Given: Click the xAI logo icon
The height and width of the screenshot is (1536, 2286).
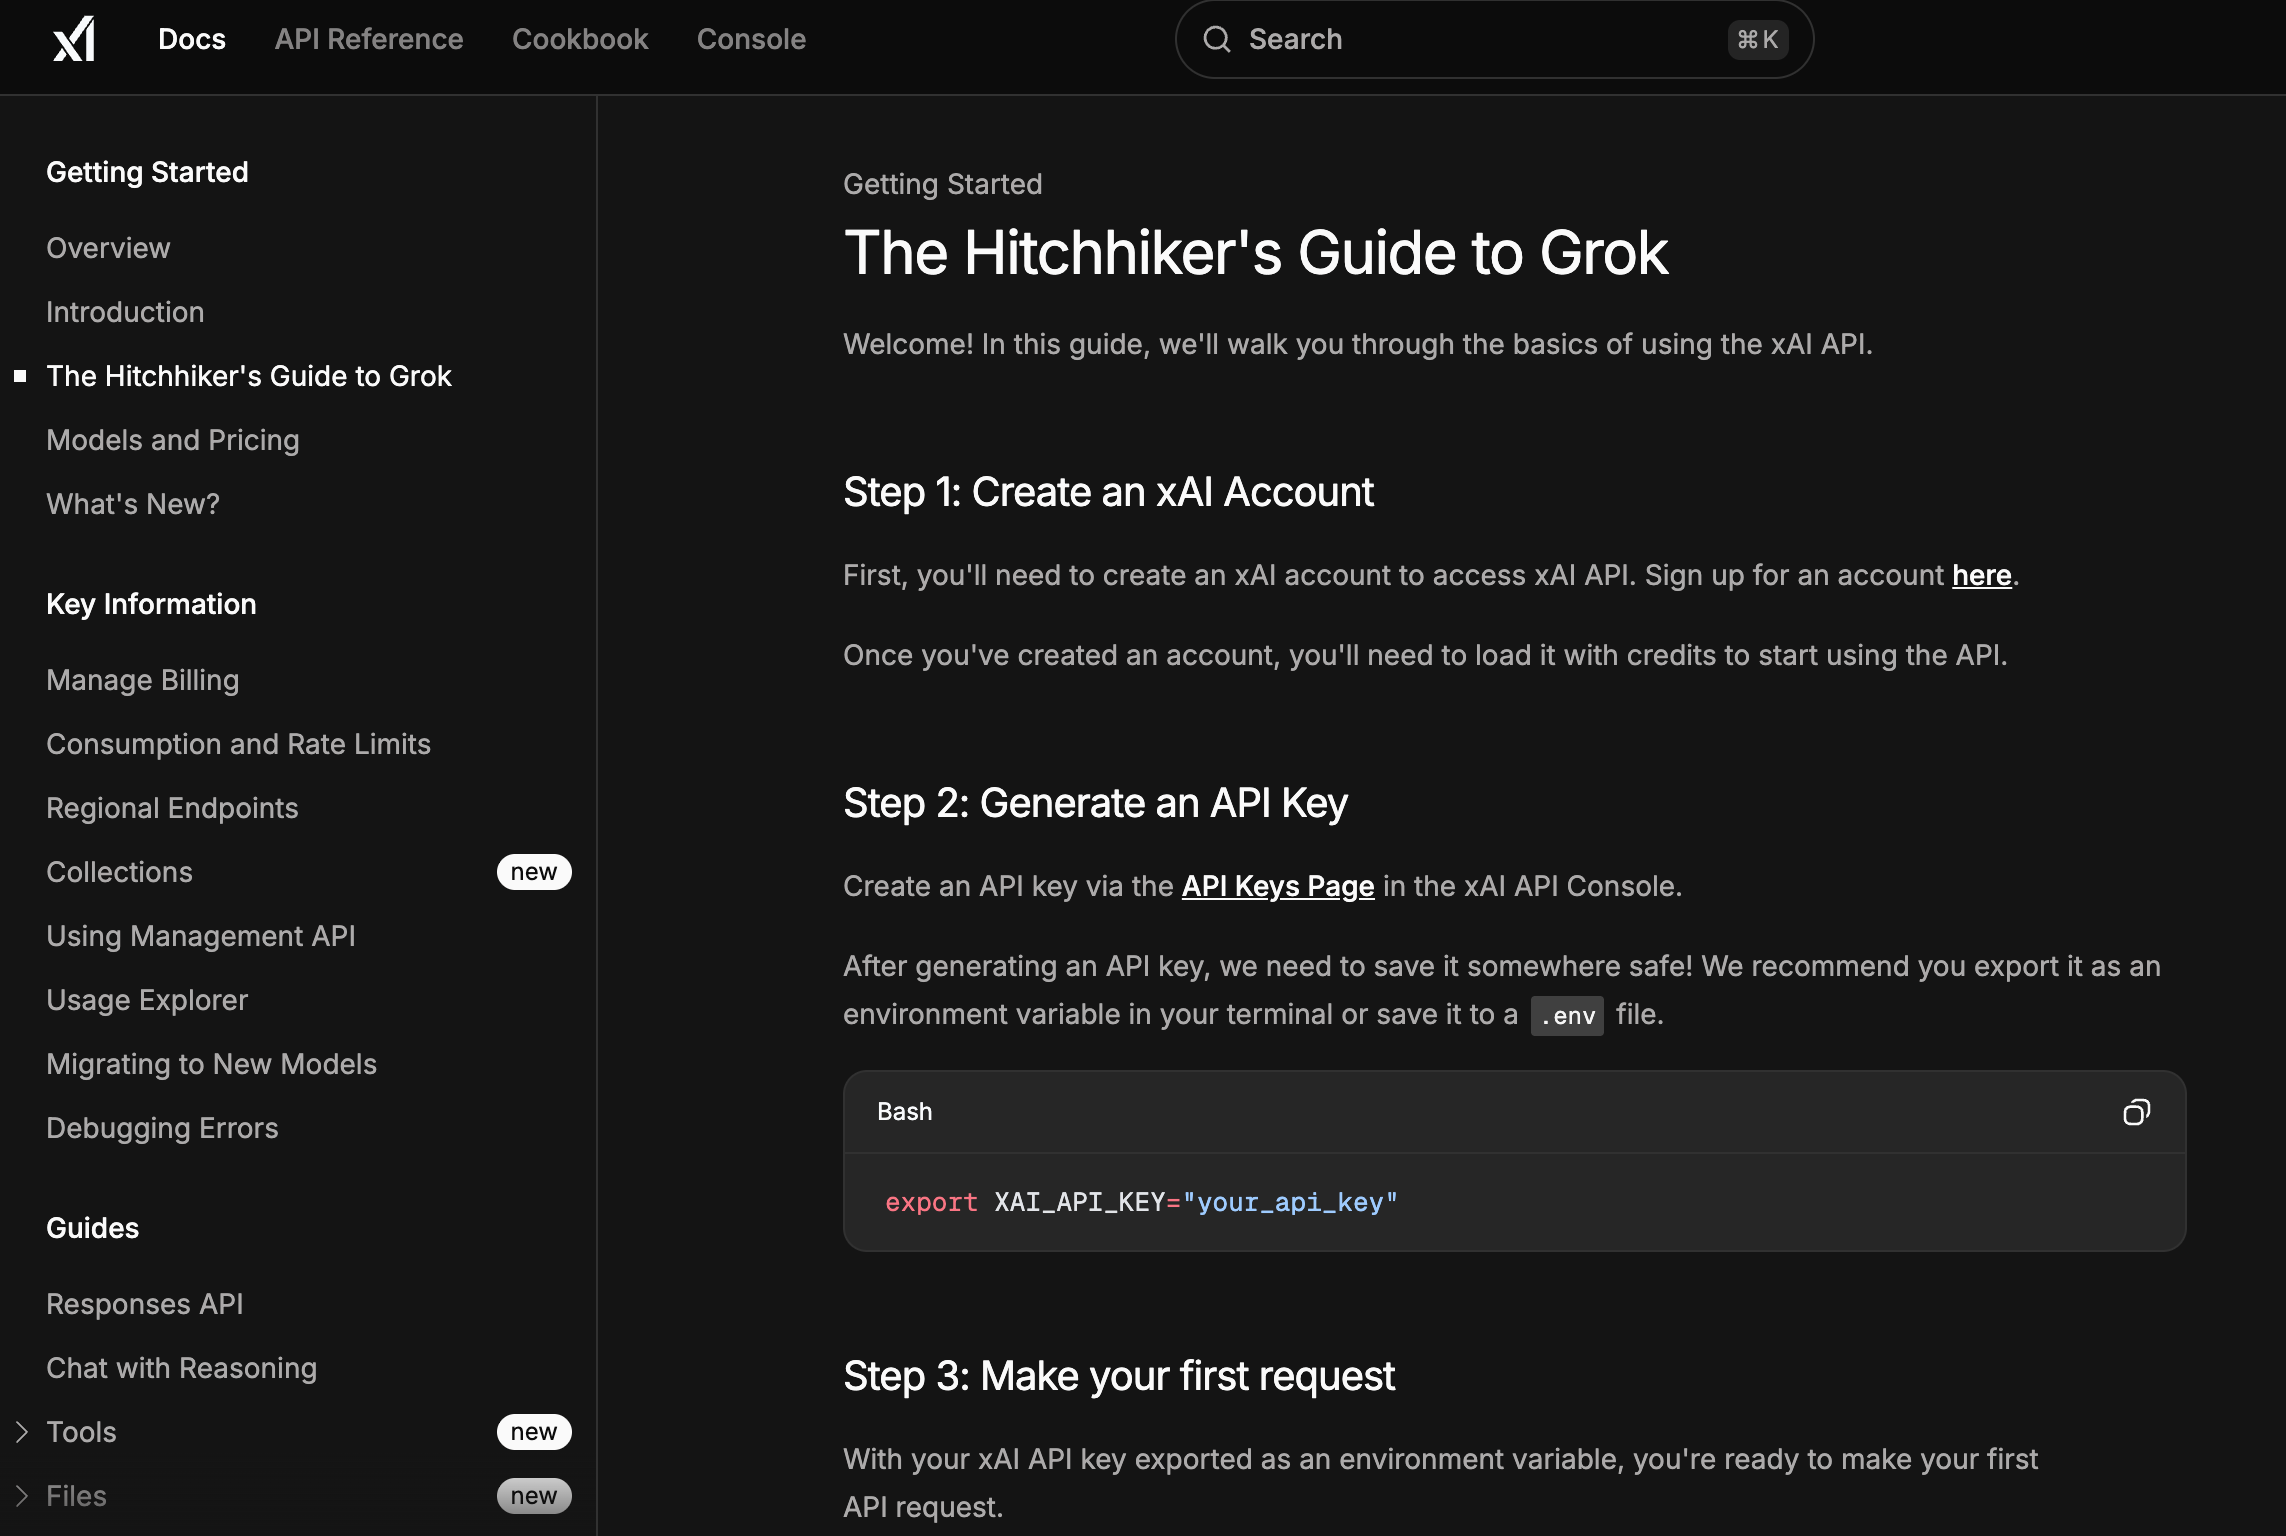Looking at the screenshot, I should point(74,39).
